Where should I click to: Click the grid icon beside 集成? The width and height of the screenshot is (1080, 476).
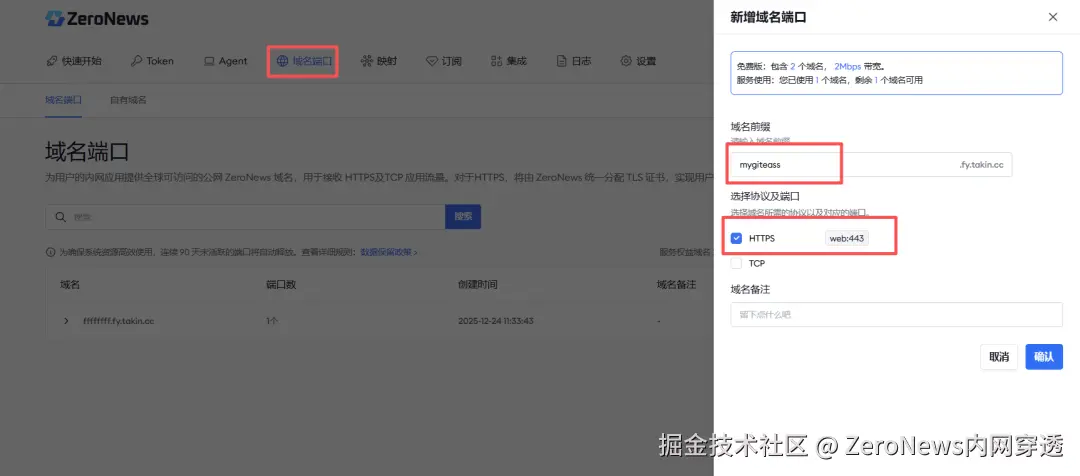tap(497, 61)
